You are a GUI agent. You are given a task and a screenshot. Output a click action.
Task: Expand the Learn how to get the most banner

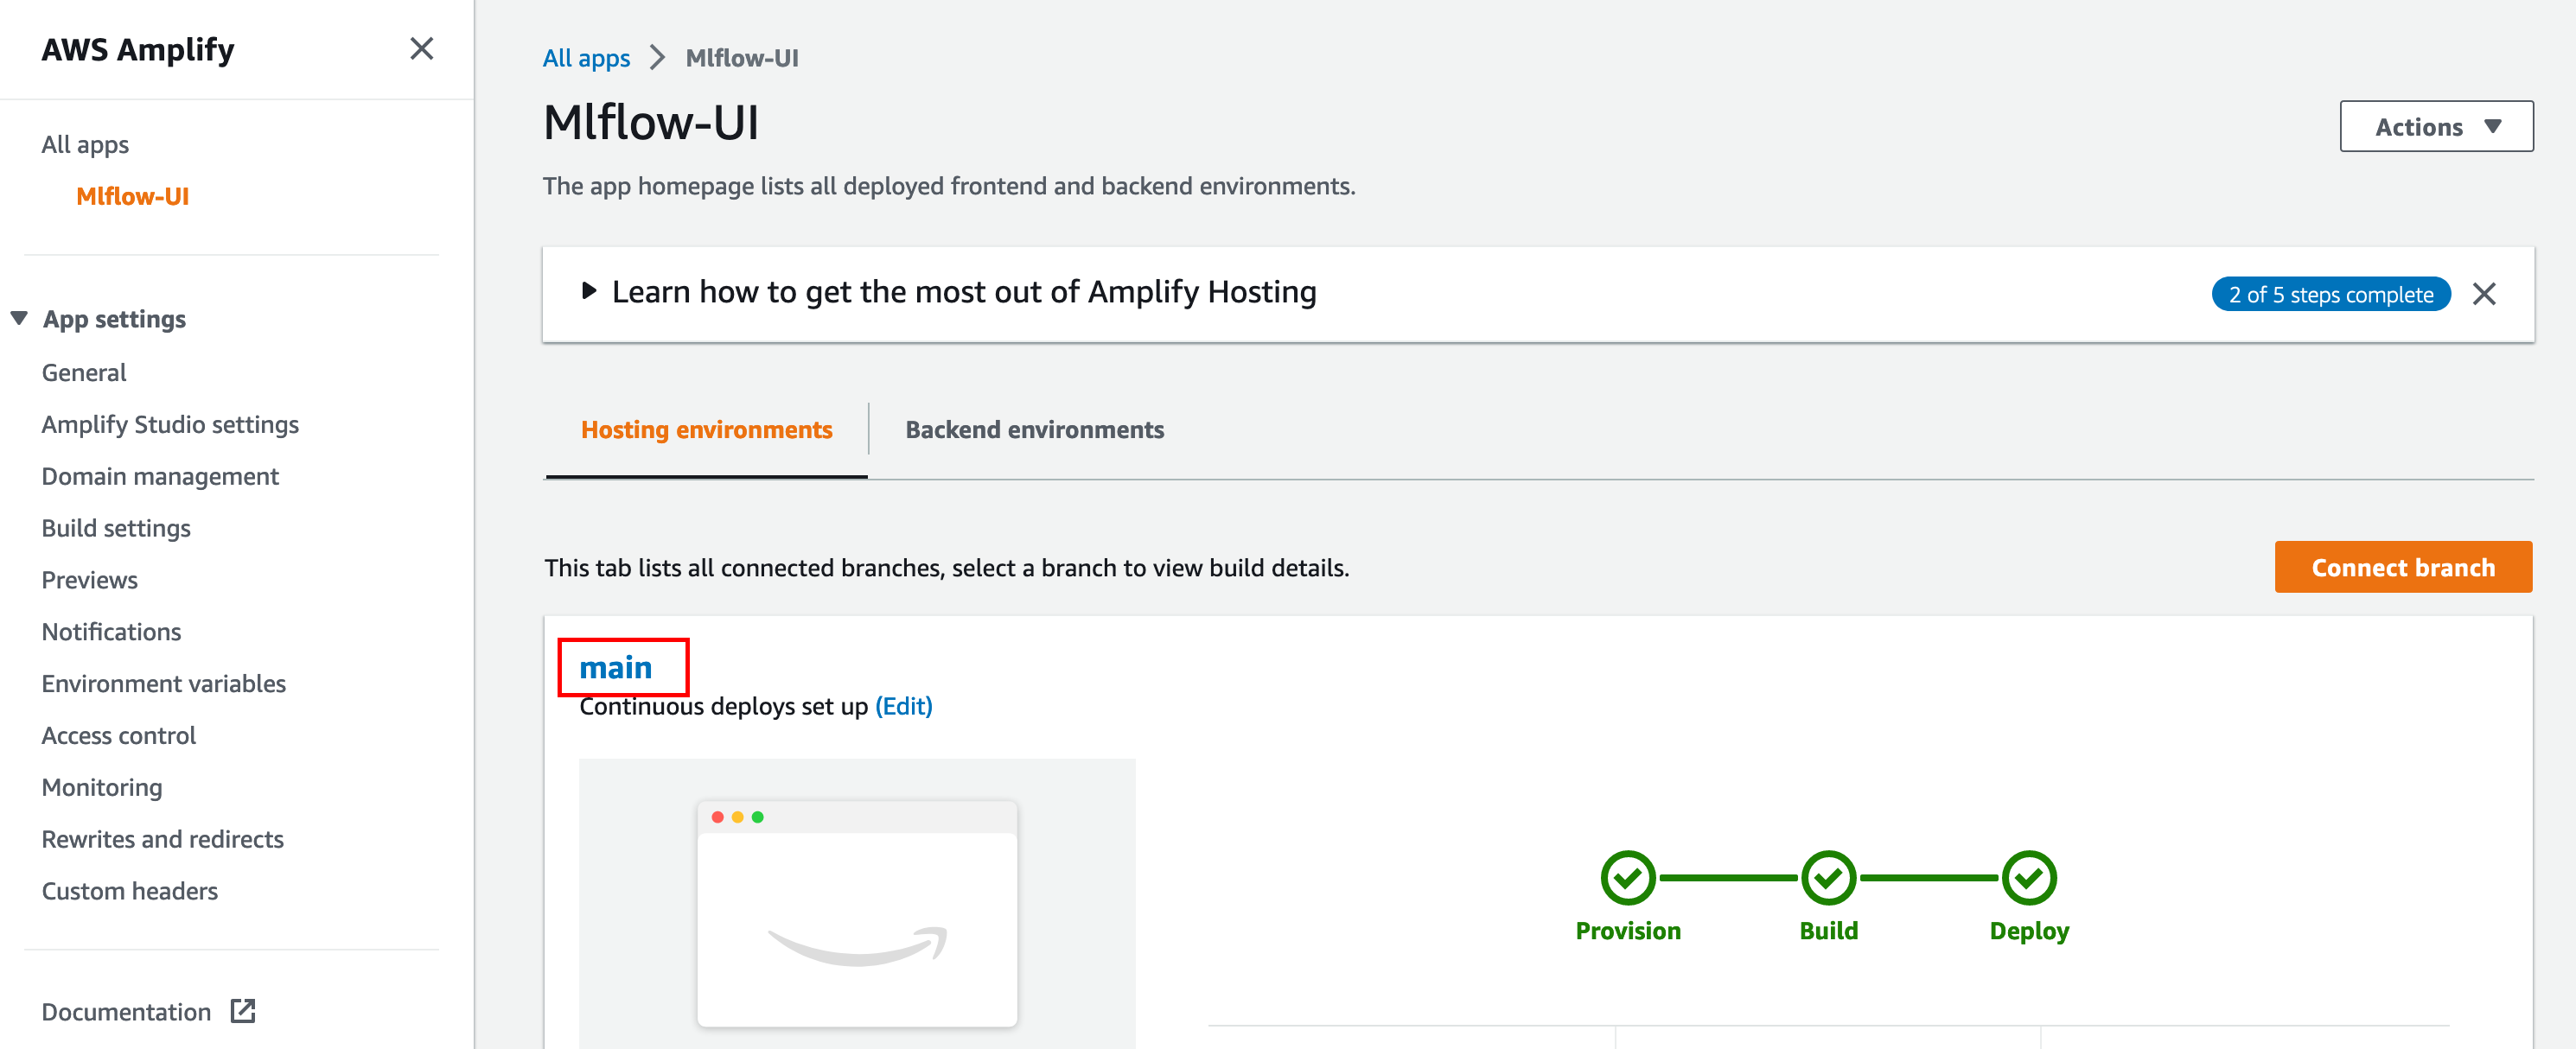(x=589, y=291)
